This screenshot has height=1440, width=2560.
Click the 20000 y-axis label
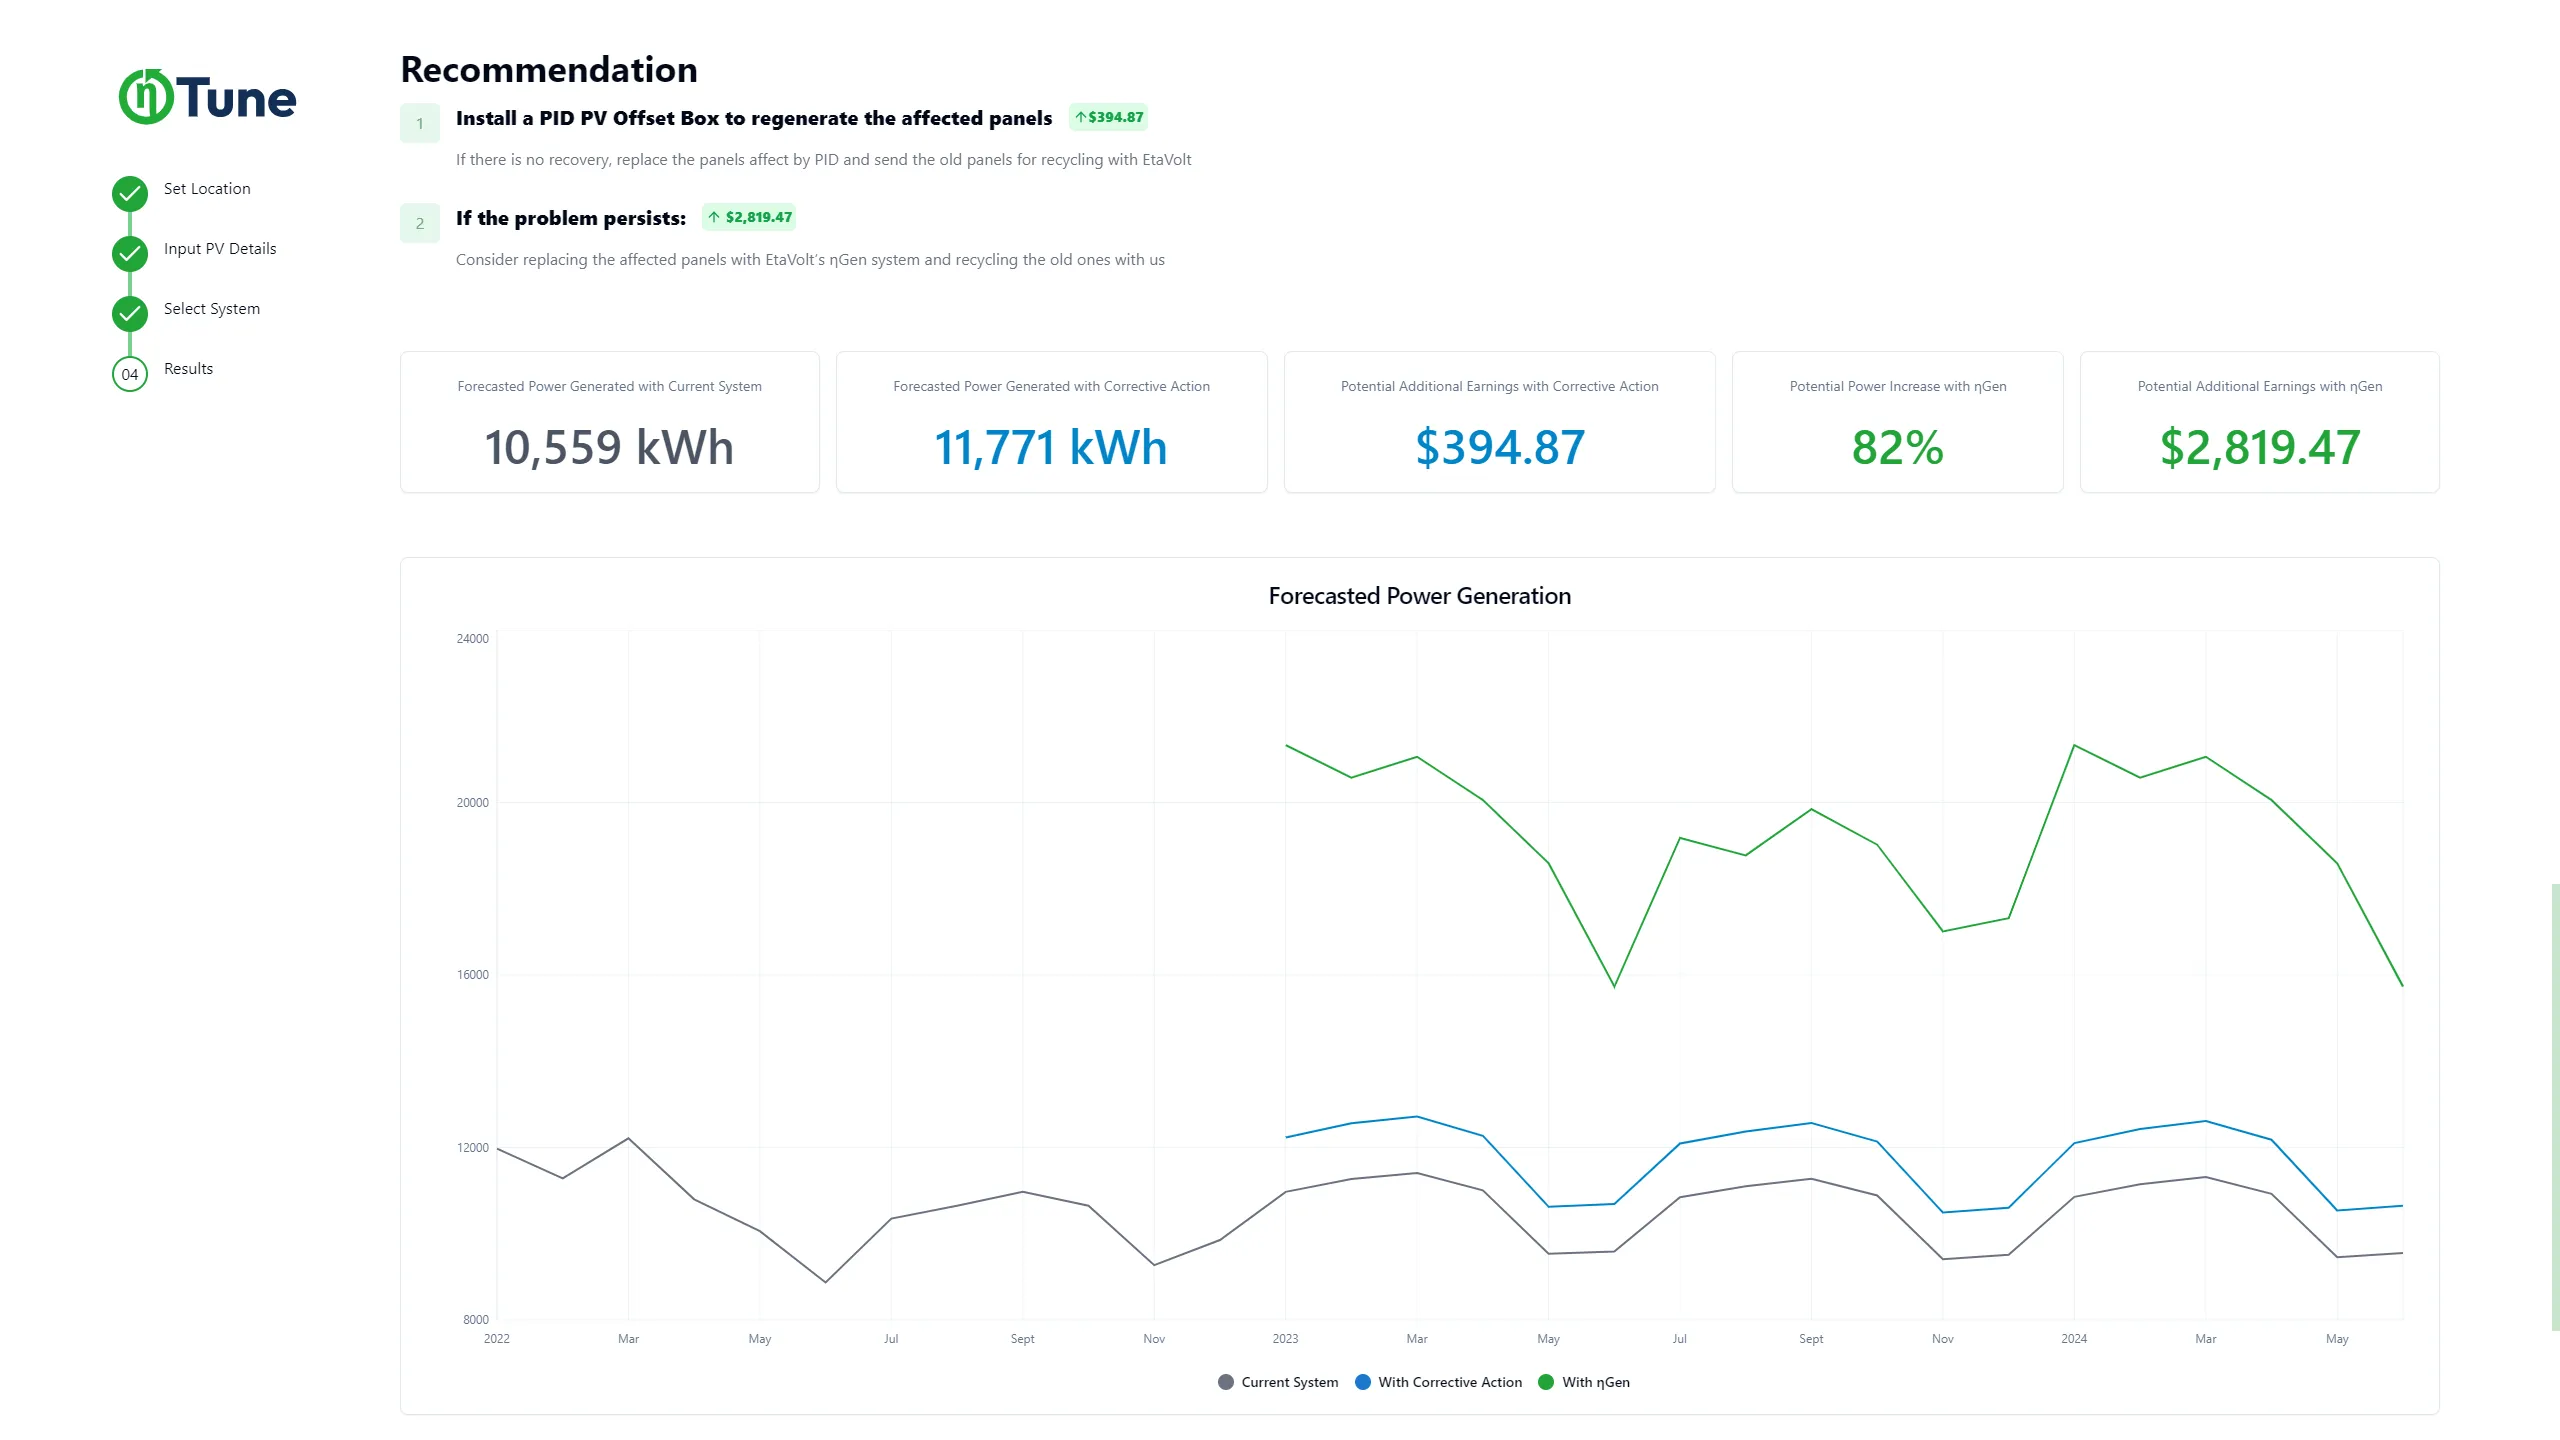click(x=473, y=803)
